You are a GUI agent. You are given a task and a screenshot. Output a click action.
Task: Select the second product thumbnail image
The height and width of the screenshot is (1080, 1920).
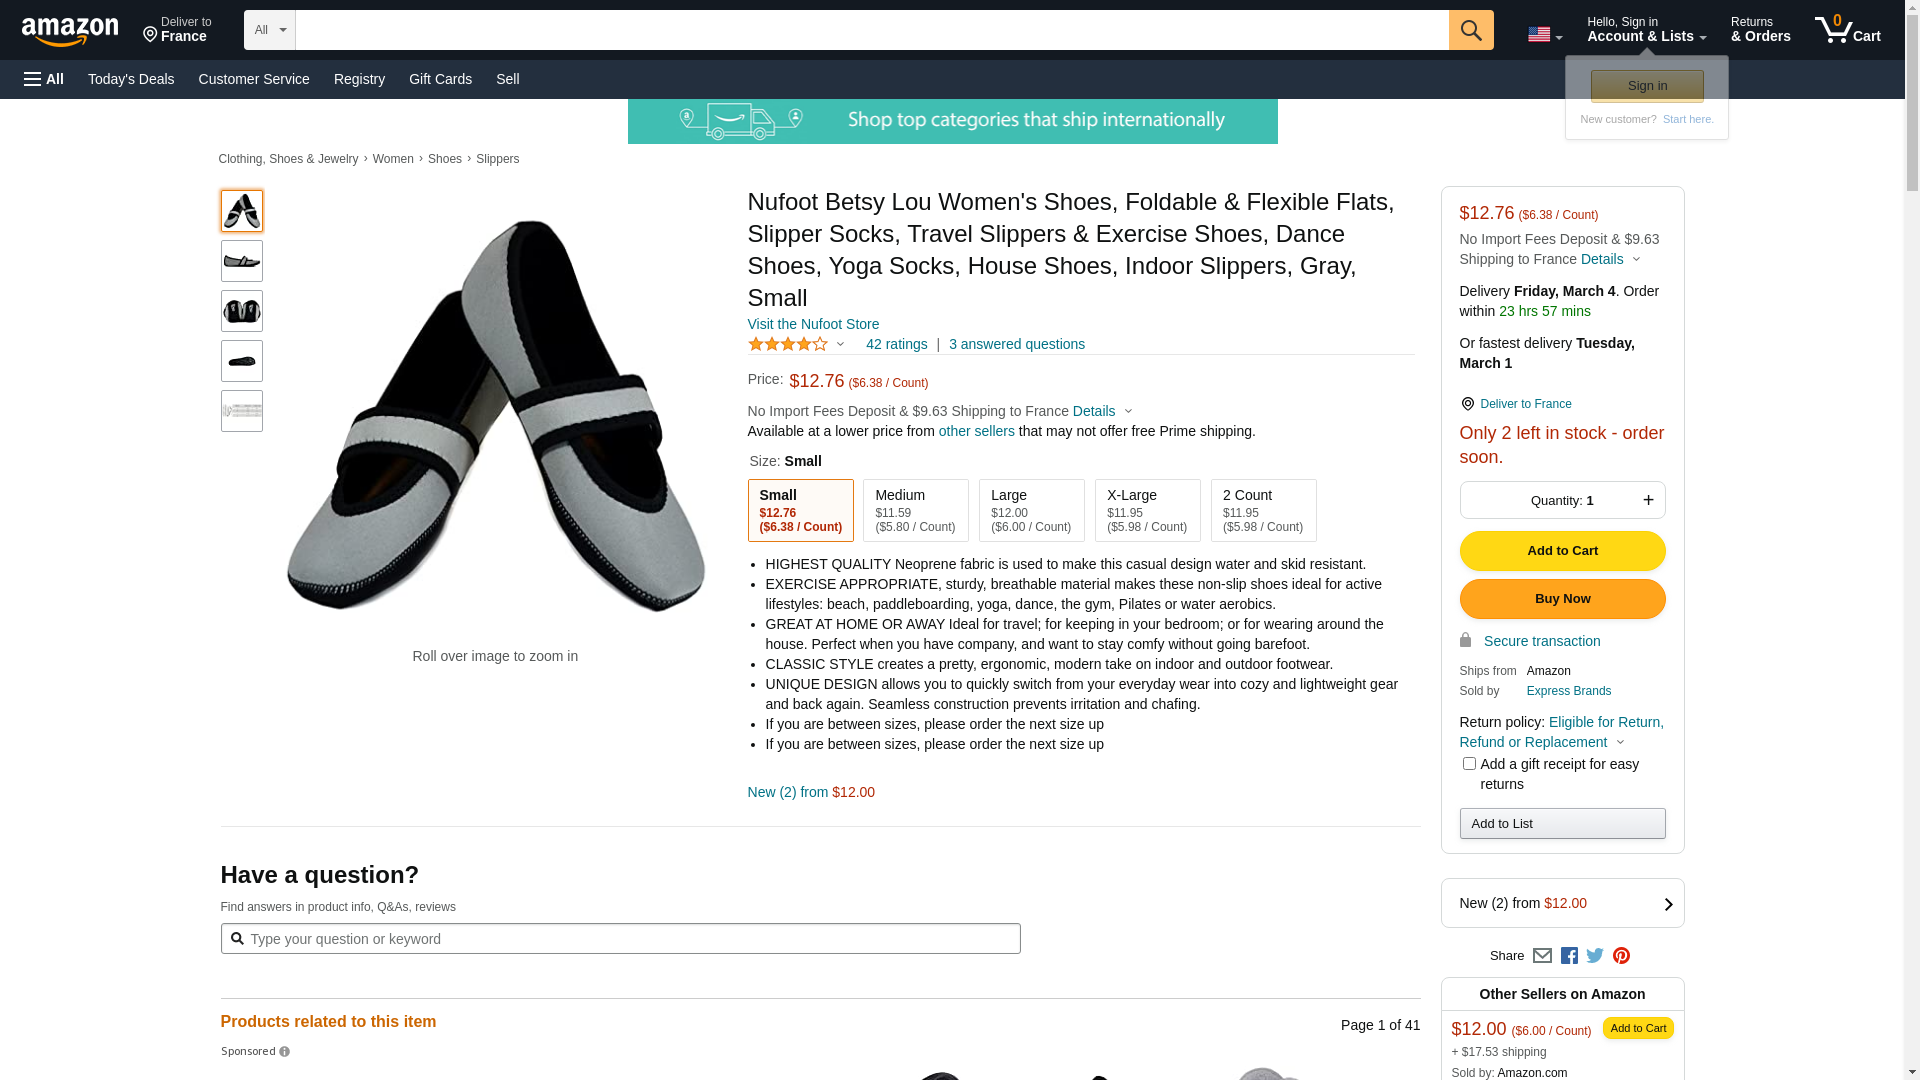pos(242,261)
